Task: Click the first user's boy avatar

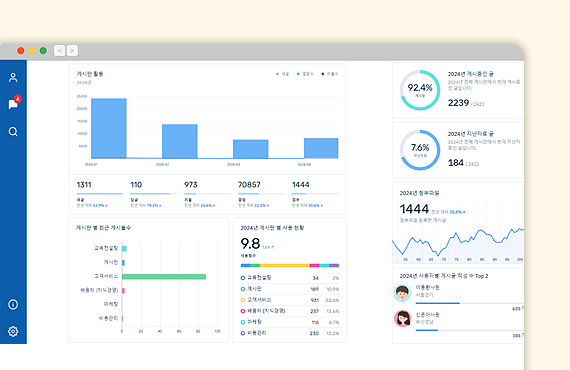Action: tap(402, 293)
